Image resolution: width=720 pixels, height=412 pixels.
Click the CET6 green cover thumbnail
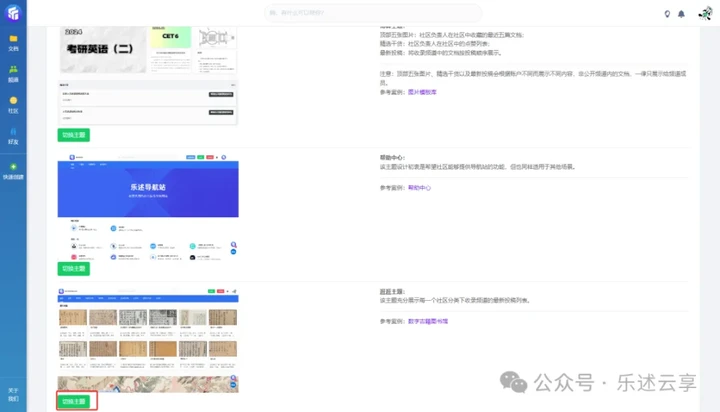tap(170, 37)
